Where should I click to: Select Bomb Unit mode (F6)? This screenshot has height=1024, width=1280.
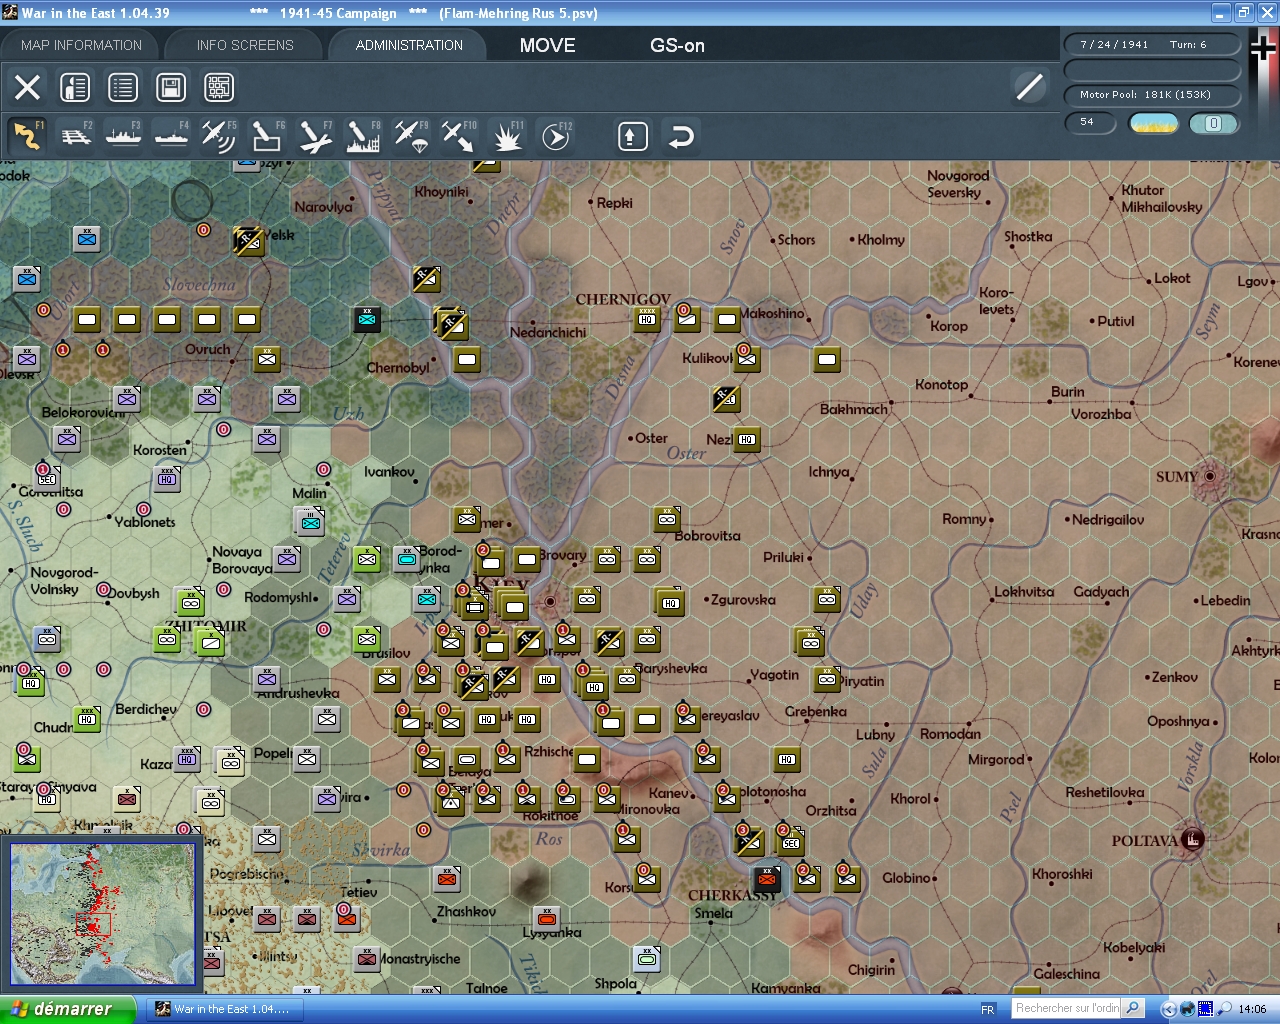tap(266, 136)
